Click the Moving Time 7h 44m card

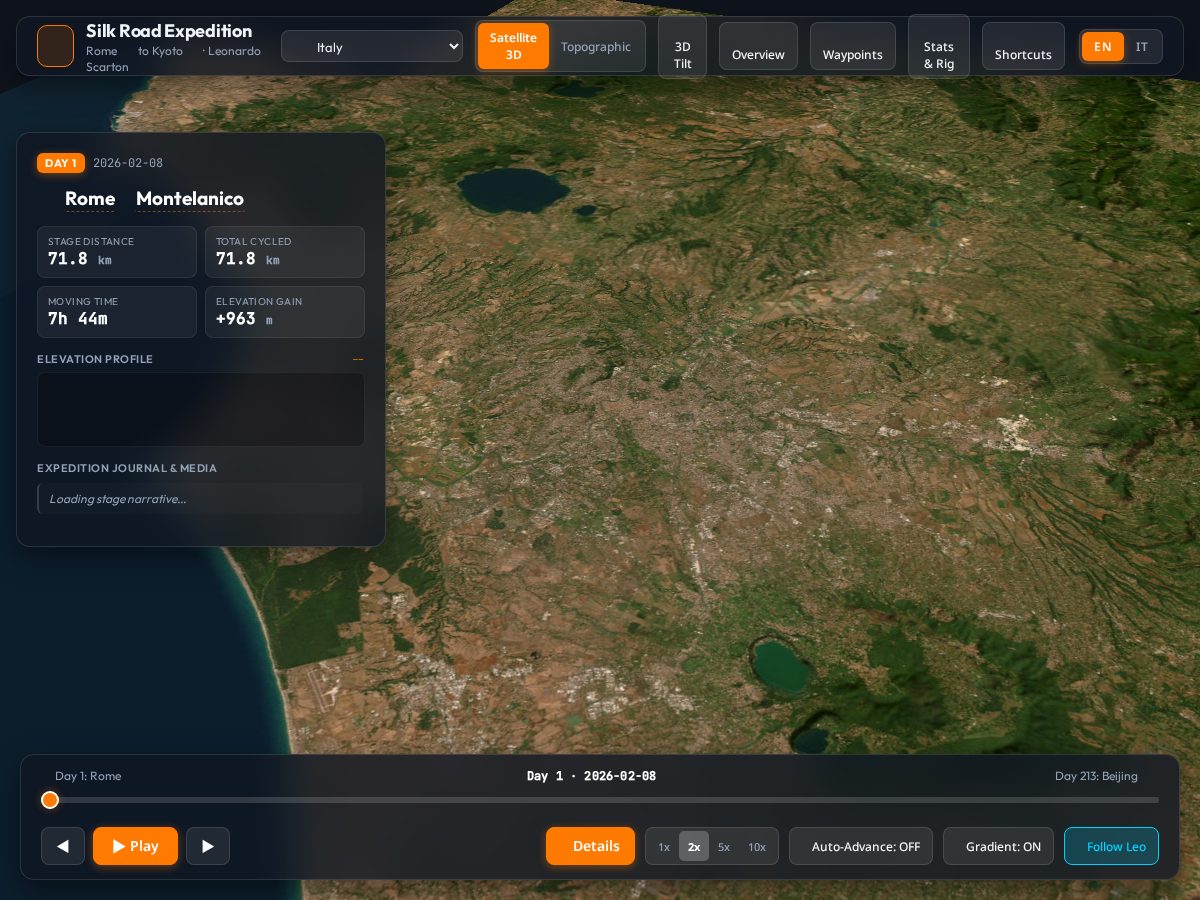[117, 312]
